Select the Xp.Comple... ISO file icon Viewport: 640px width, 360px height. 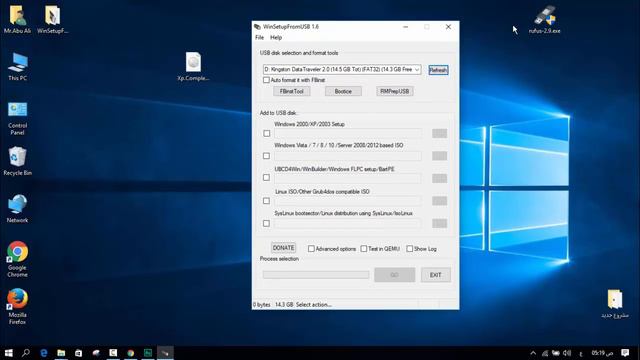click(x=193, y=67)
